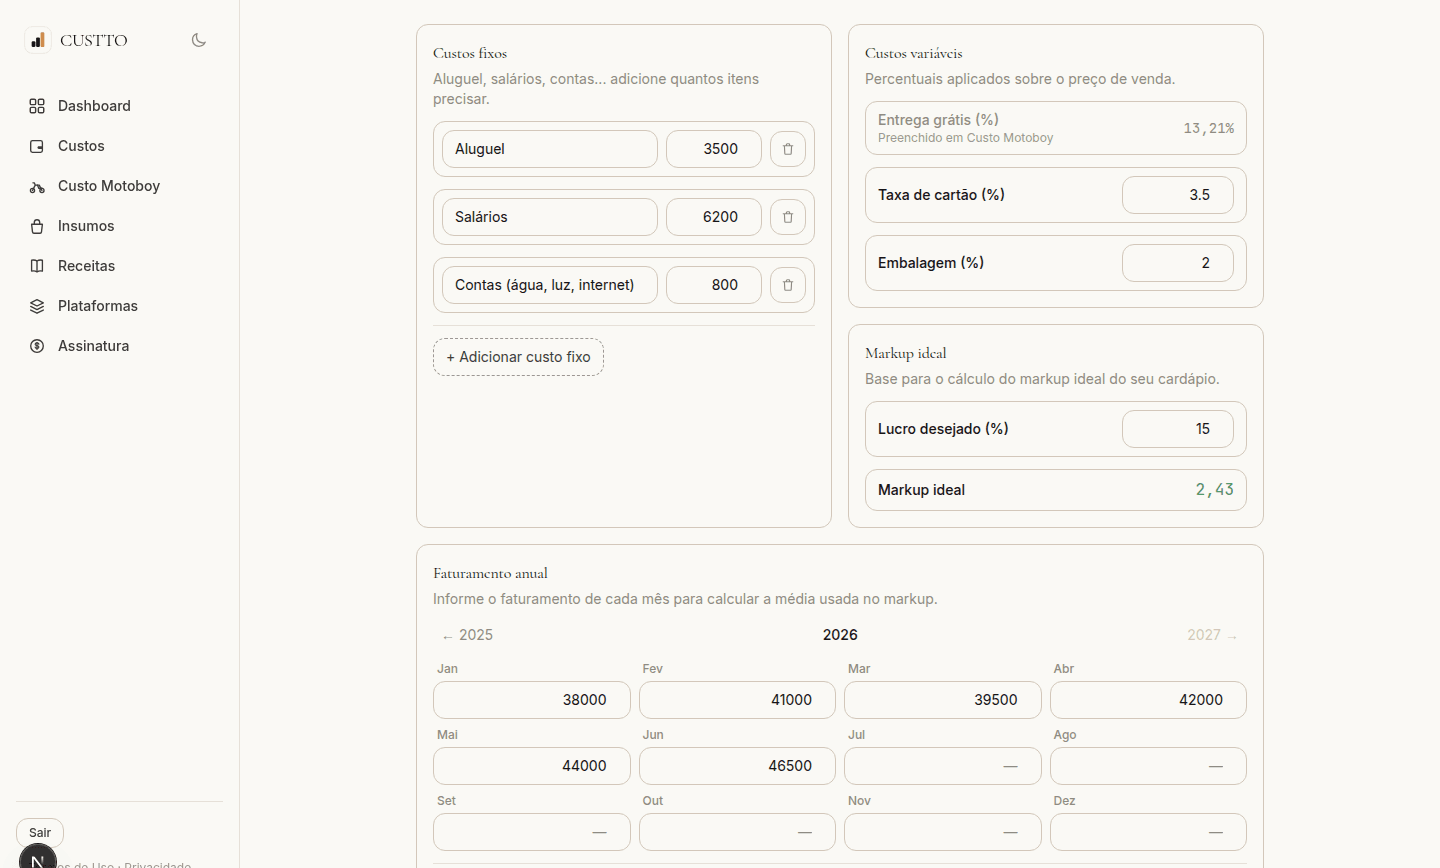Click the CUSTTO logo icon
Image resolution: width=1440 pixels, height=868 pixels.
click(37, 40)
